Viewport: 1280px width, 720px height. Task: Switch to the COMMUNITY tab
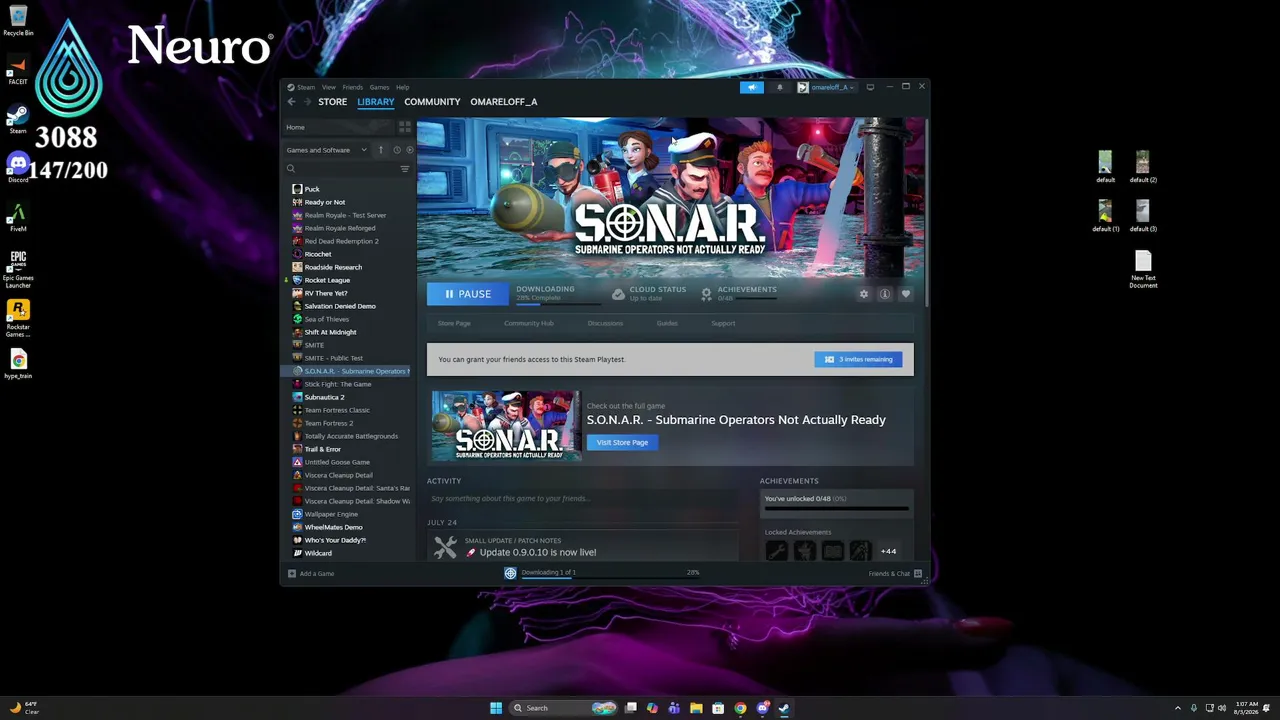432,102
